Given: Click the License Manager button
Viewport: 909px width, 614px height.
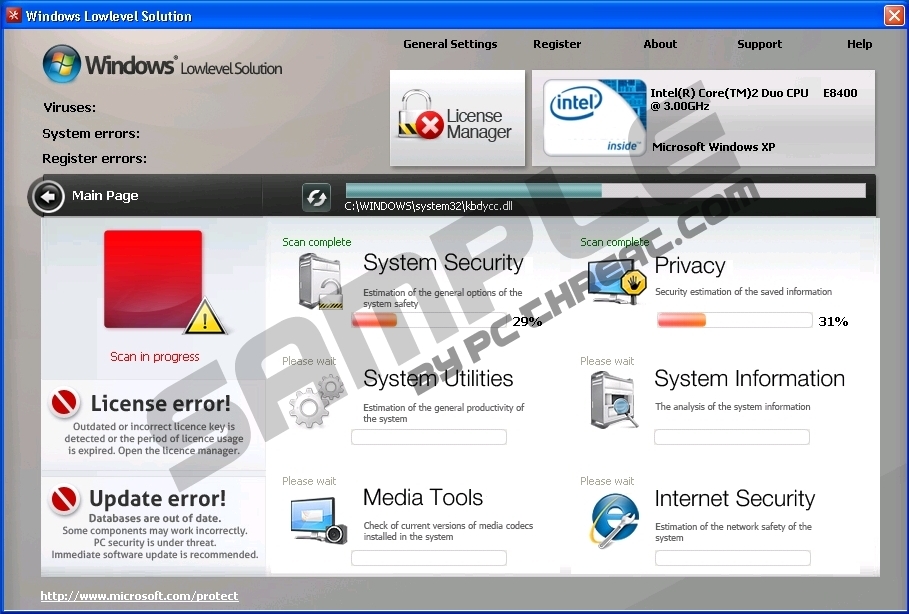Looking at the screenshot, I should (457, 118).
